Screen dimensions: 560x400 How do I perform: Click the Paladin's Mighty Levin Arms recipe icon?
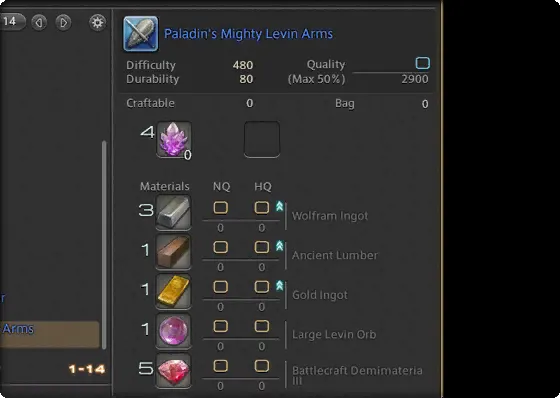coord(140,34)
